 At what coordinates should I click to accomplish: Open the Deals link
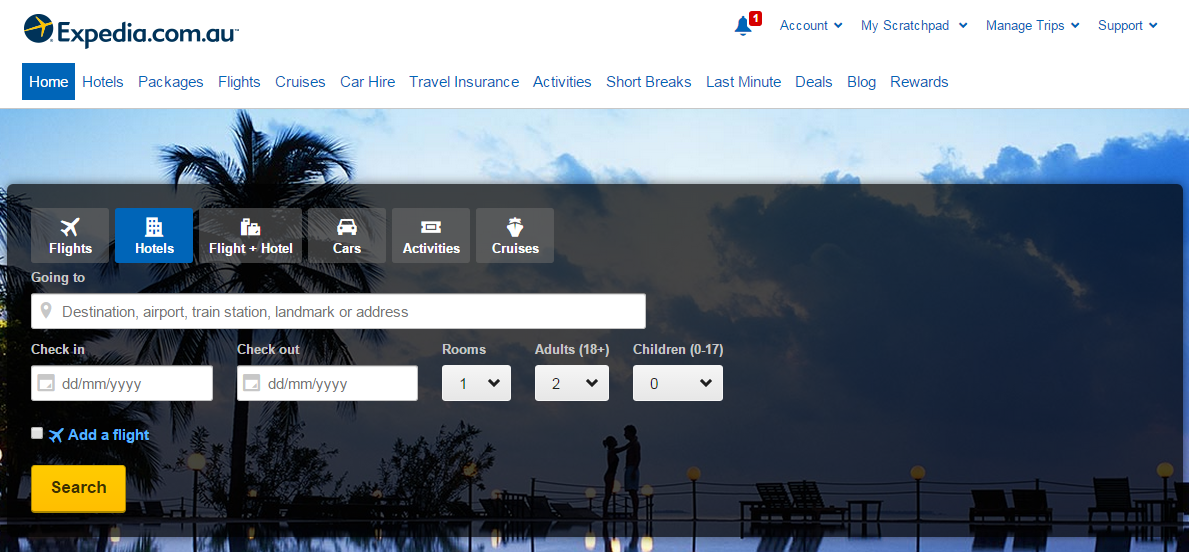[x=814, y=82]
